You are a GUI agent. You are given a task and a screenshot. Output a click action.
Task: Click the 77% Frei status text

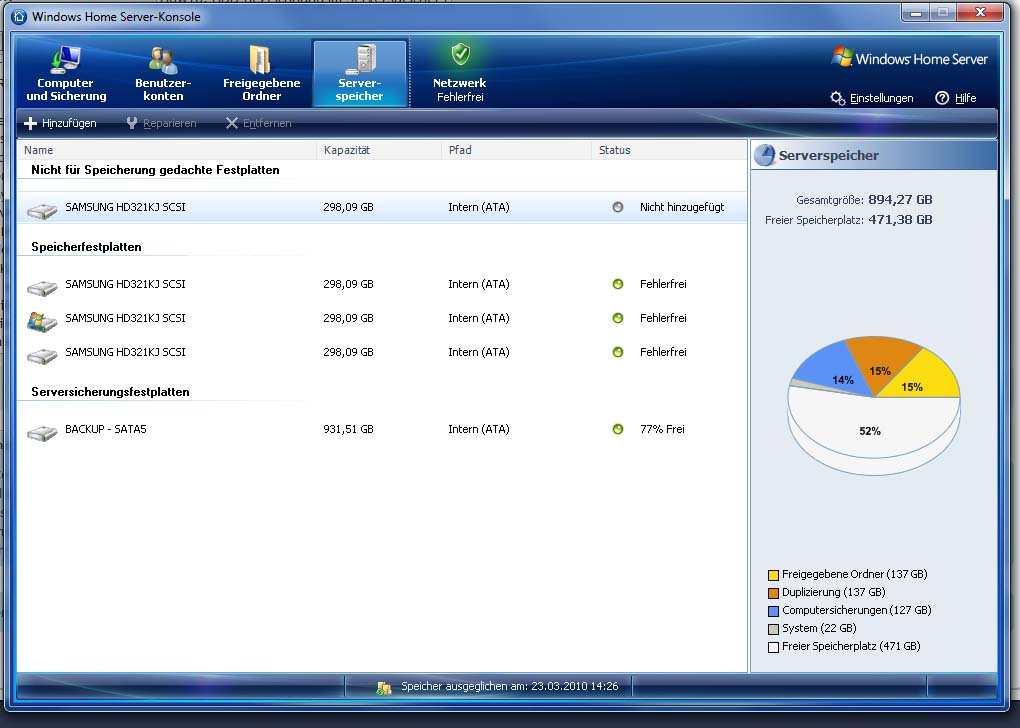[662, 429]
